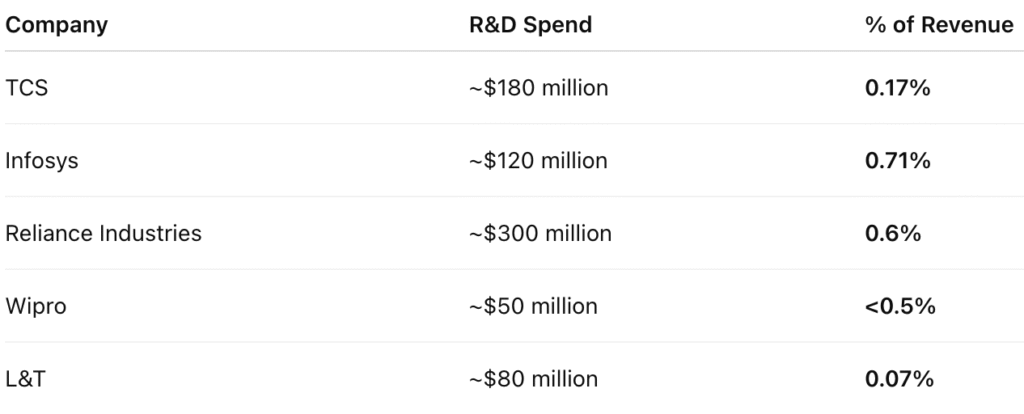Screen dimensions: 1024x414
Task: Select the TCS company cell
Action: [27, 88]
